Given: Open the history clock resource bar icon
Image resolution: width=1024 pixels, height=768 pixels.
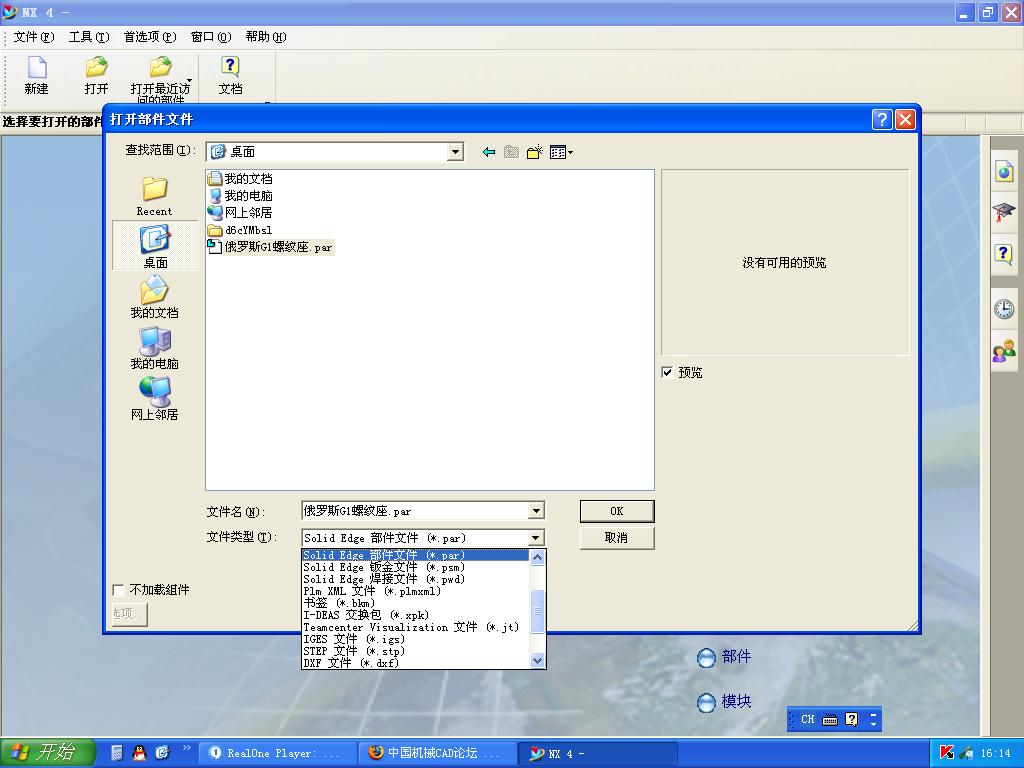Looking at the screenshot, I should (x=1004, y=308).
